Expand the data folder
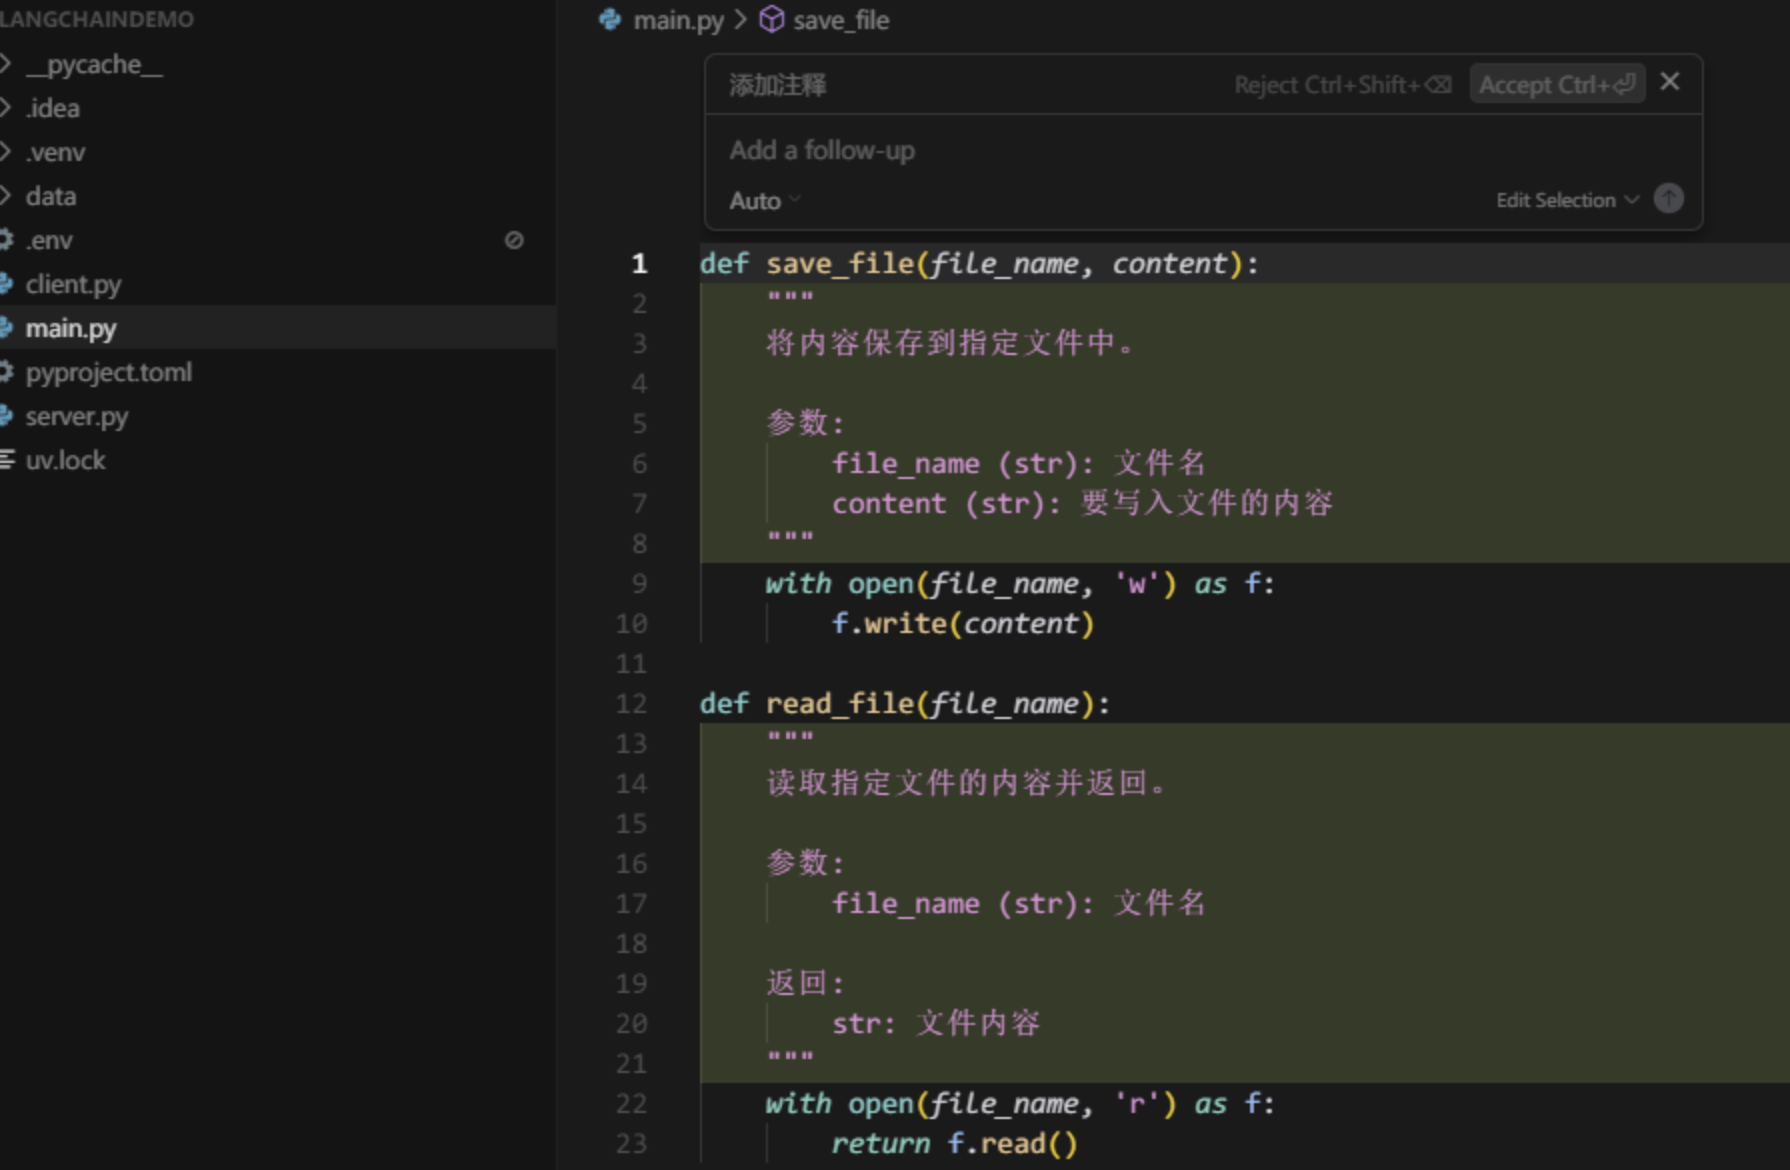 pos(51,197)
